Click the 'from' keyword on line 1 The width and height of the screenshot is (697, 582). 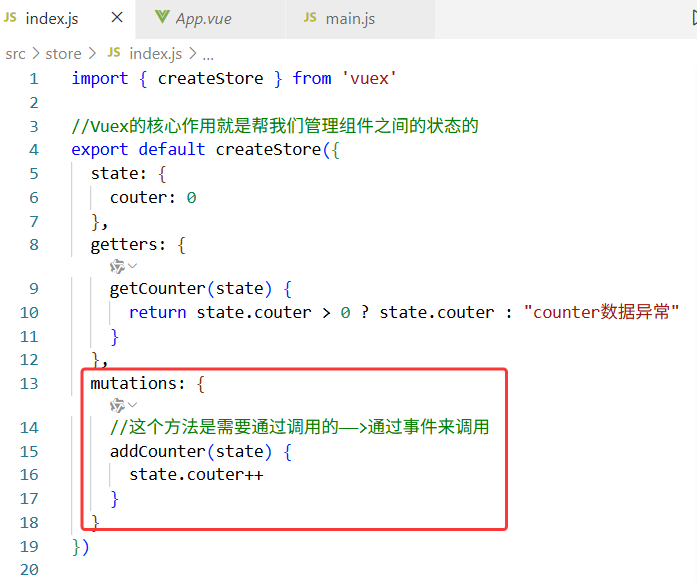[x=312, y=79]
